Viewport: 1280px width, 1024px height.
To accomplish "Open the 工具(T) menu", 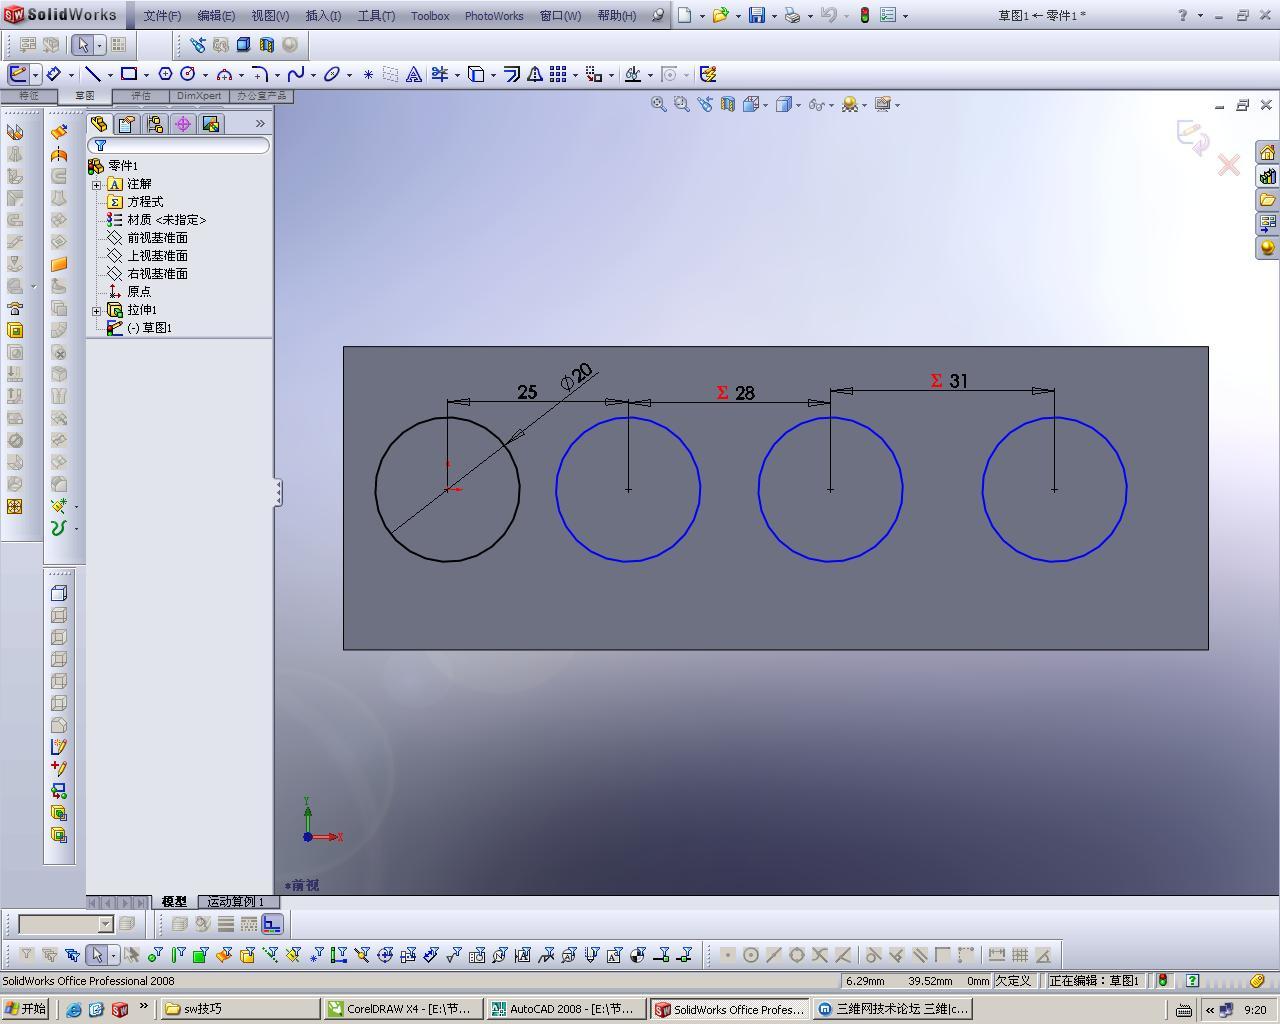I will point(376,16).
